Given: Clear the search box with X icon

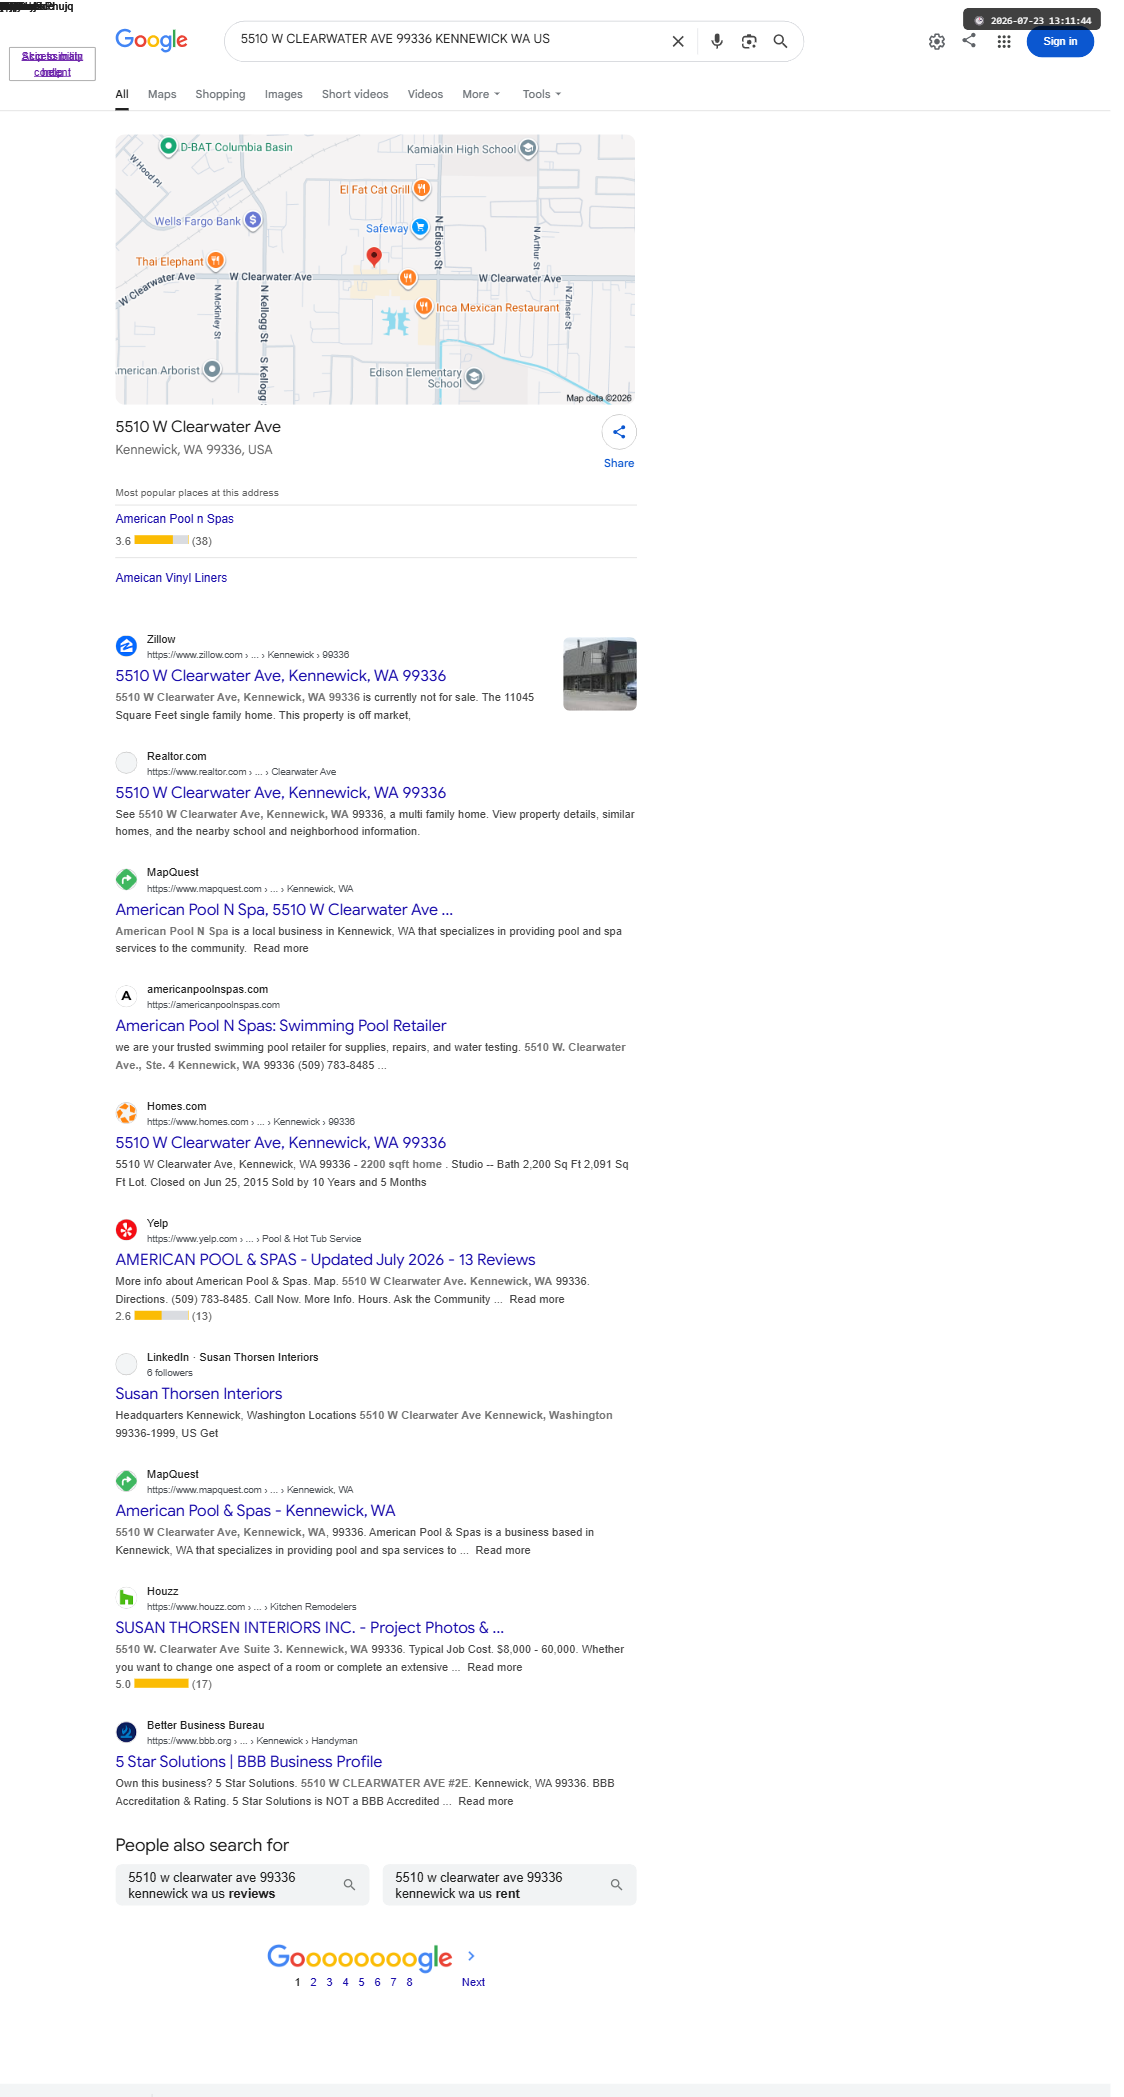Looking at the screenshot, I should pyautogui.click(x=678, y=41).
